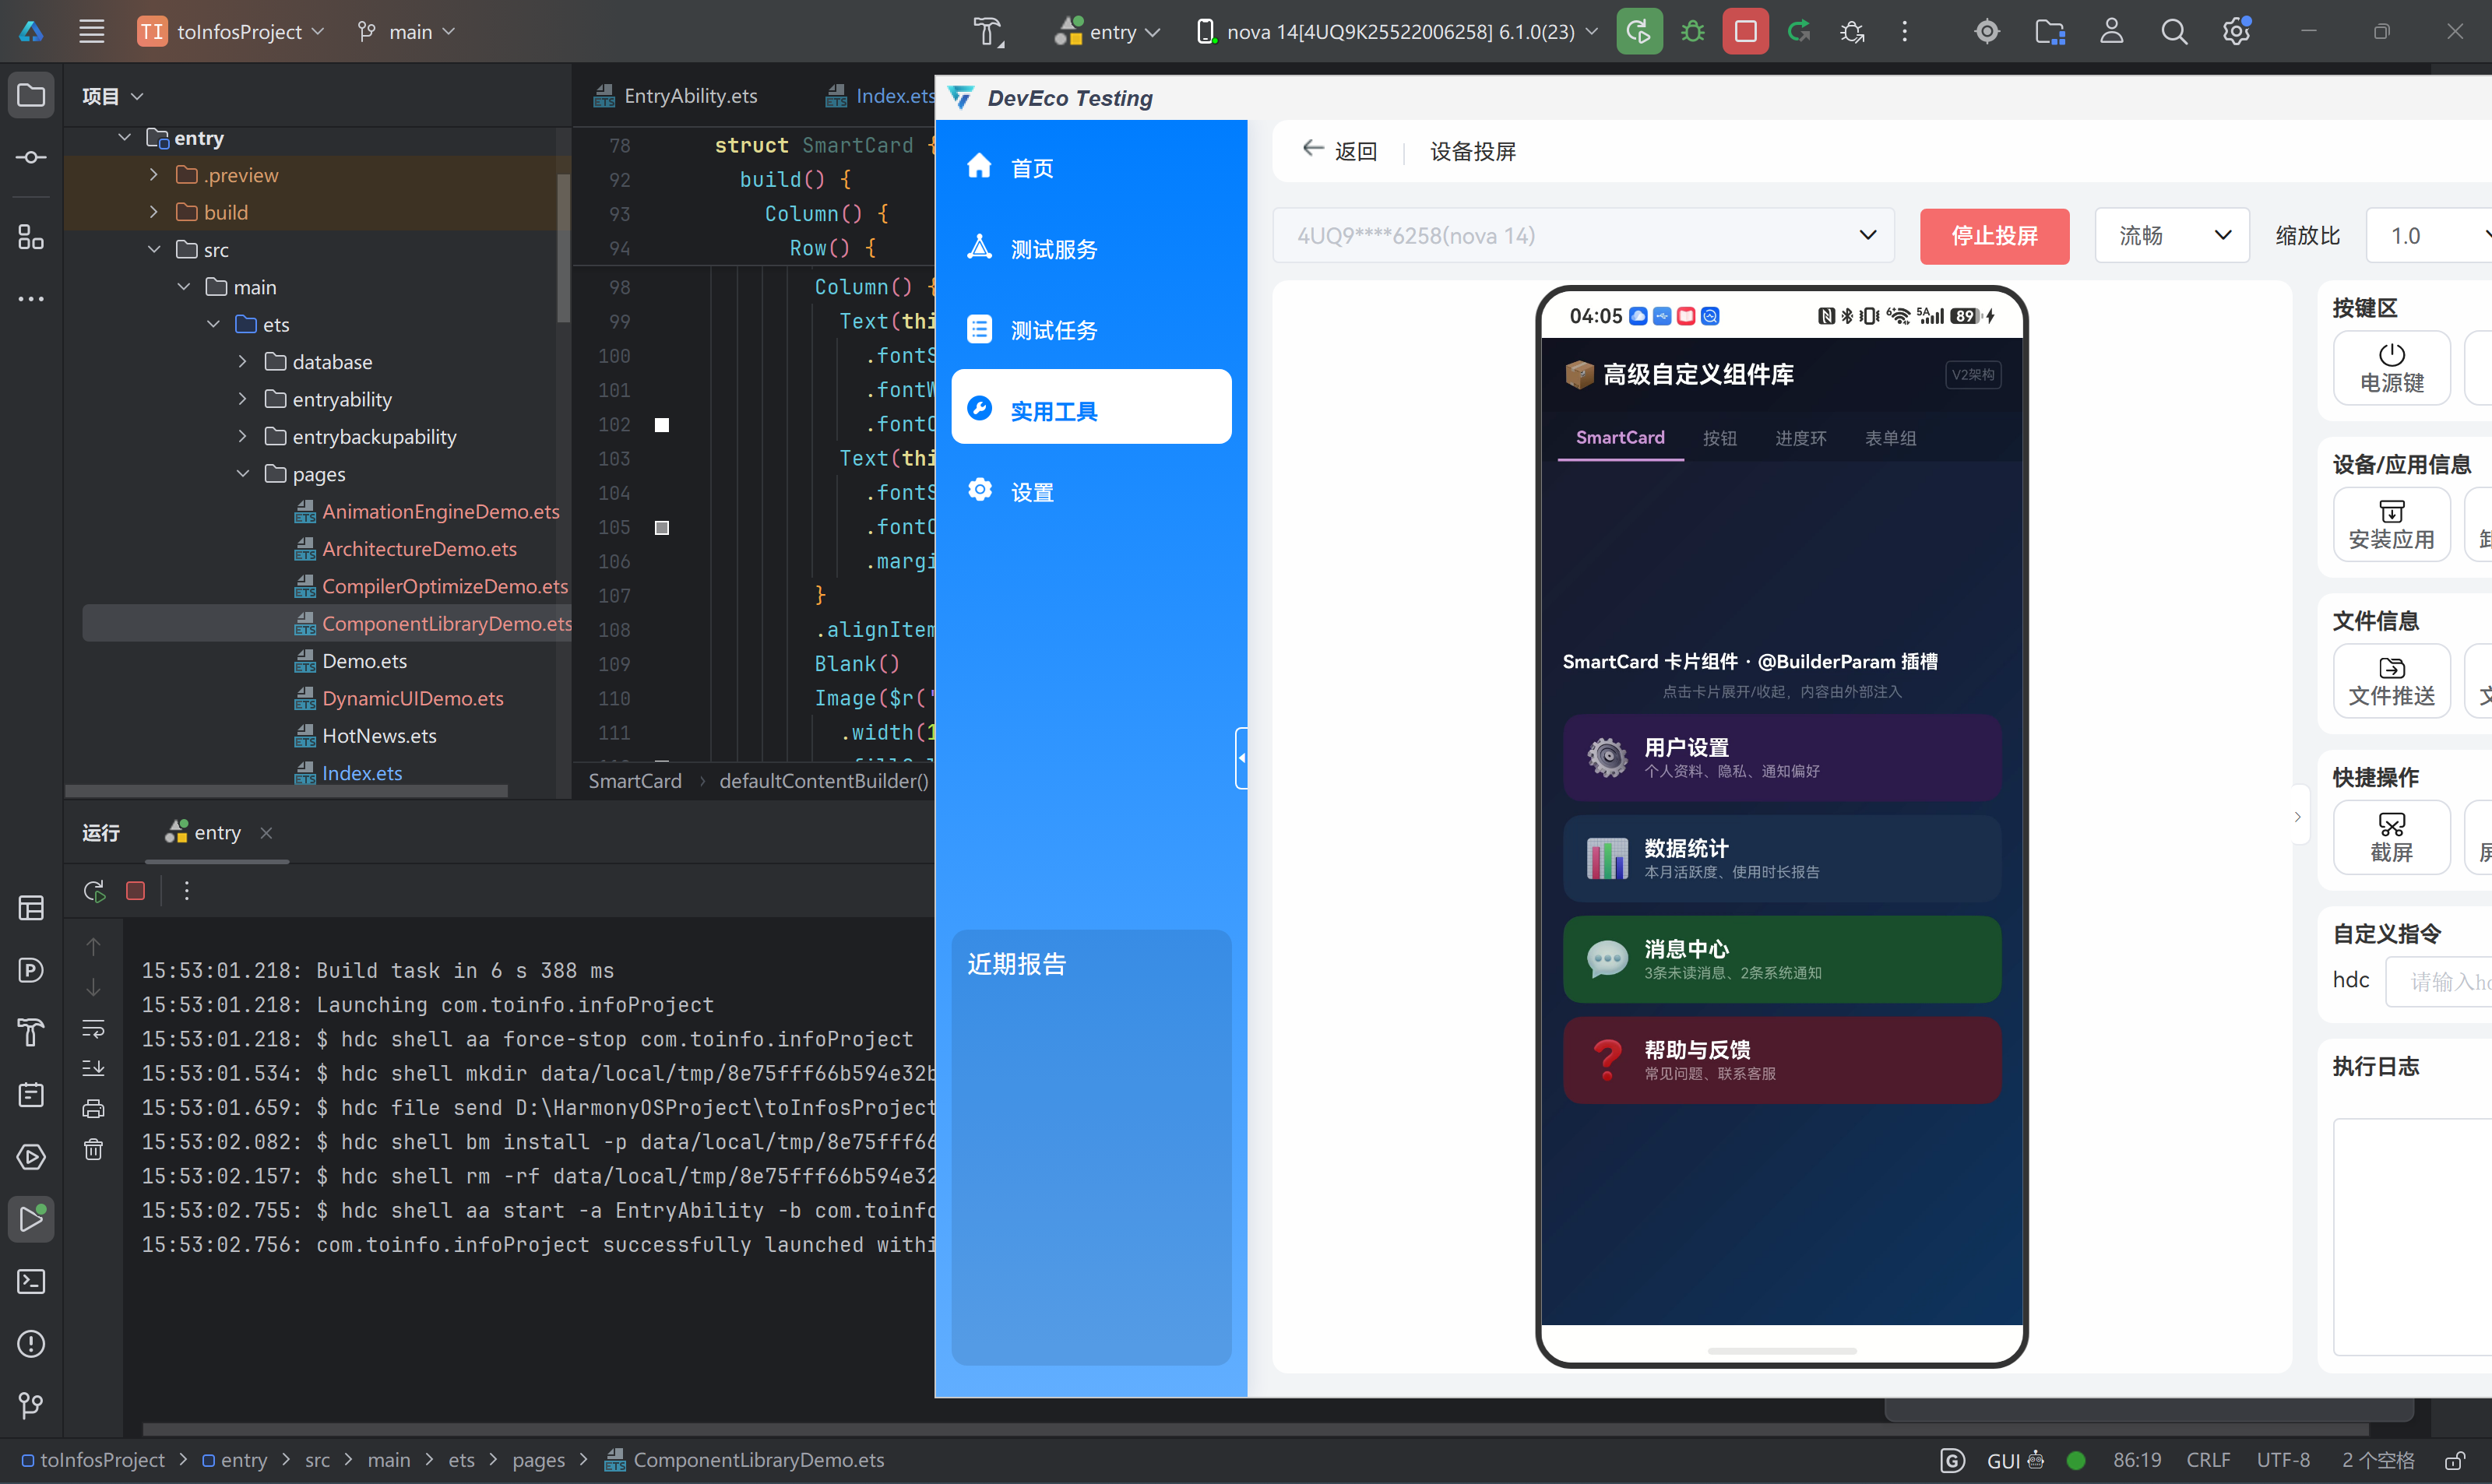Open the 缩放比 1.0 dropdown
Screen dimensions: 2492x1484
click(2429, 236)
